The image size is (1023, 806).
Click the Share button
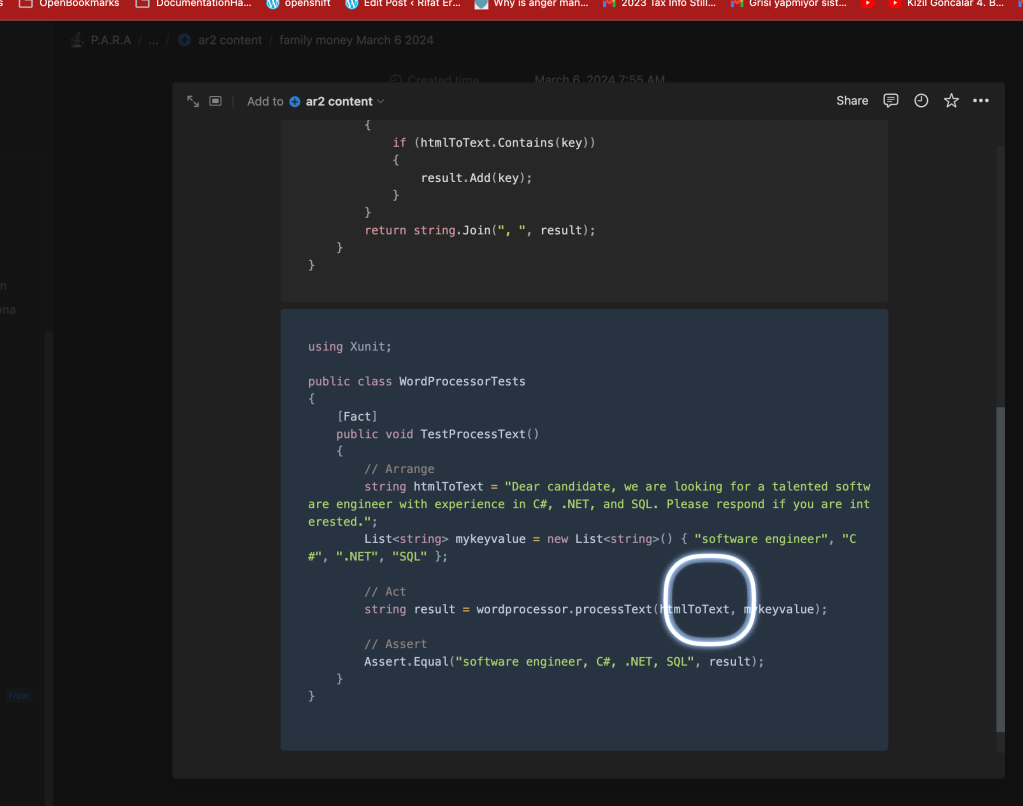(852, 101)
